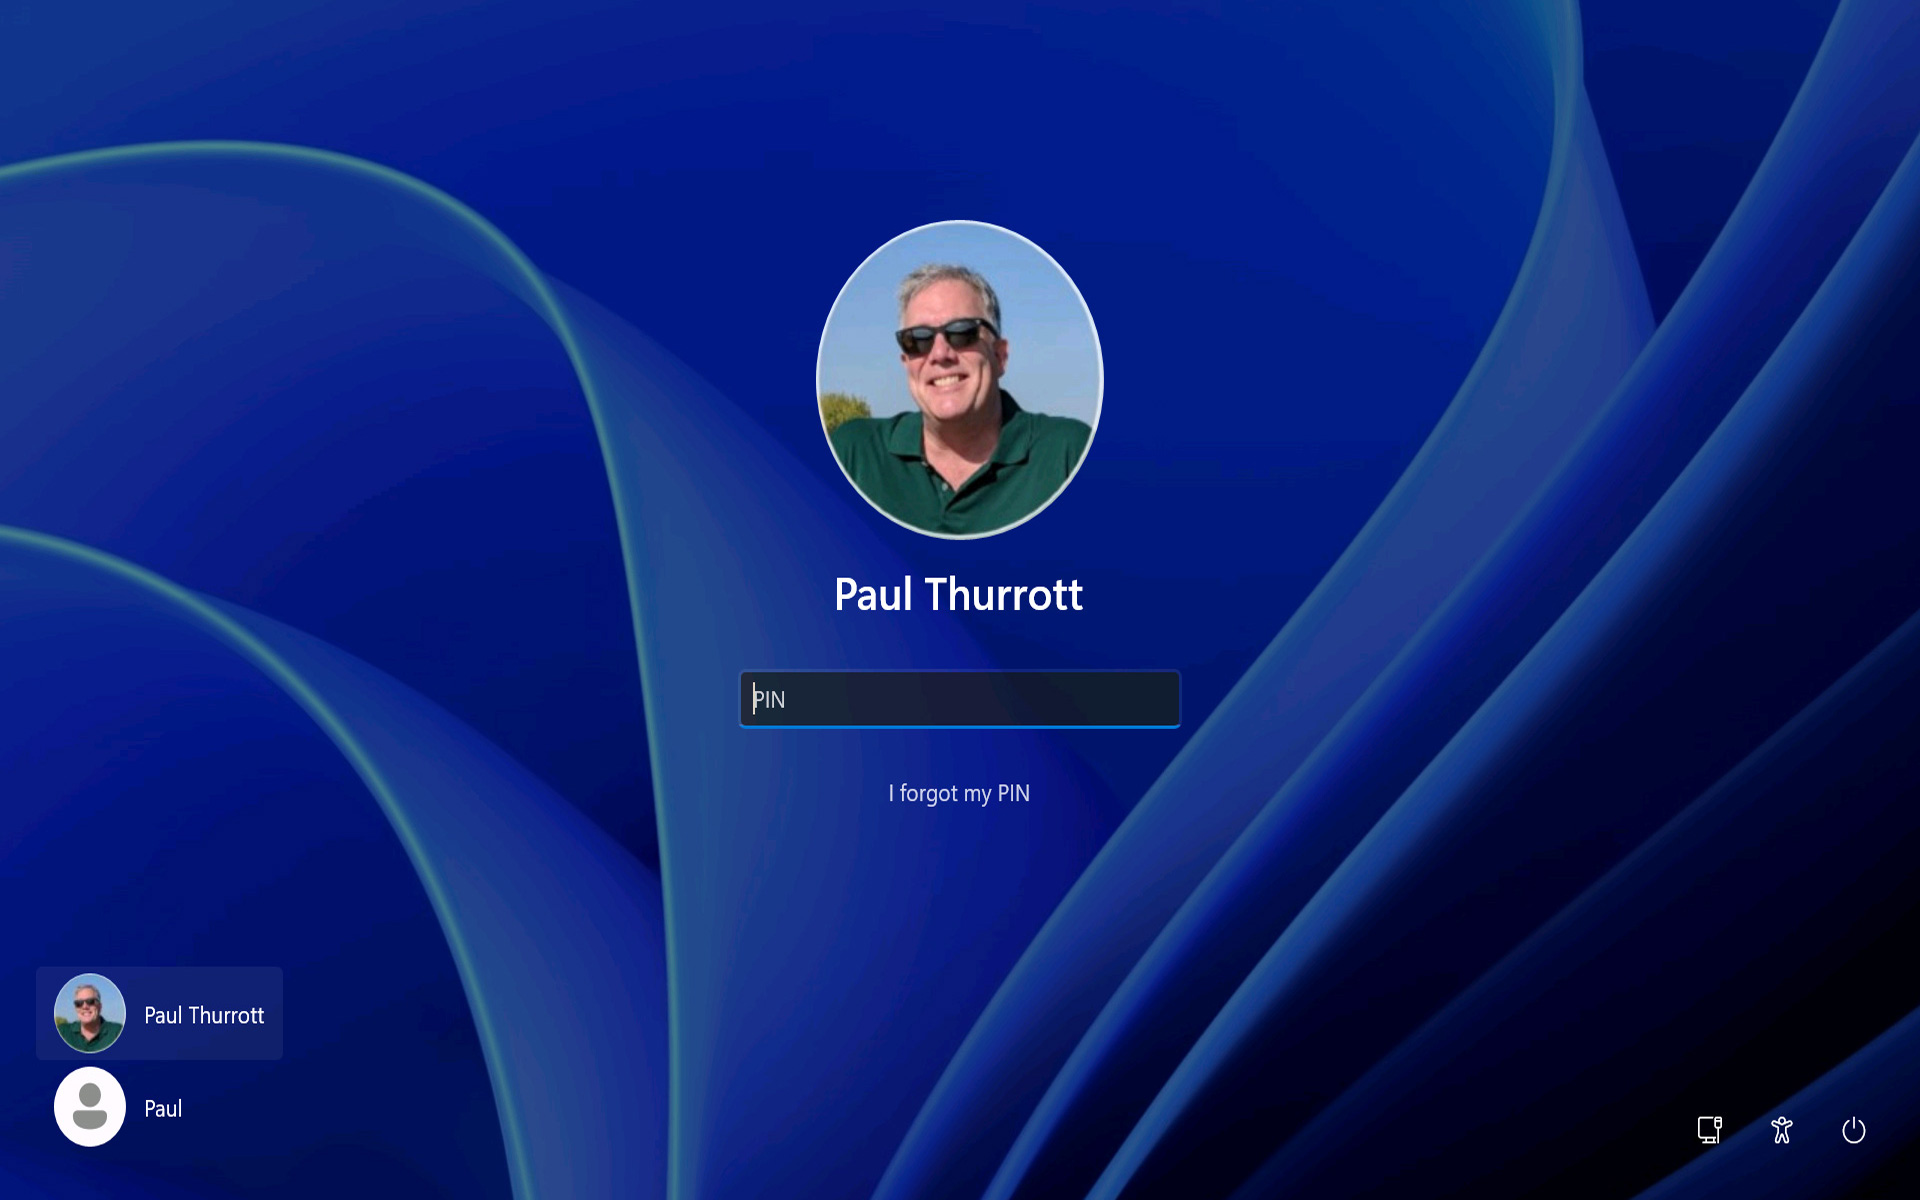Image resolution: width=1920 pixels, height=1200 pixels.
Task: Select the generic gray avatar for Paul
Action: point(90,1107)
